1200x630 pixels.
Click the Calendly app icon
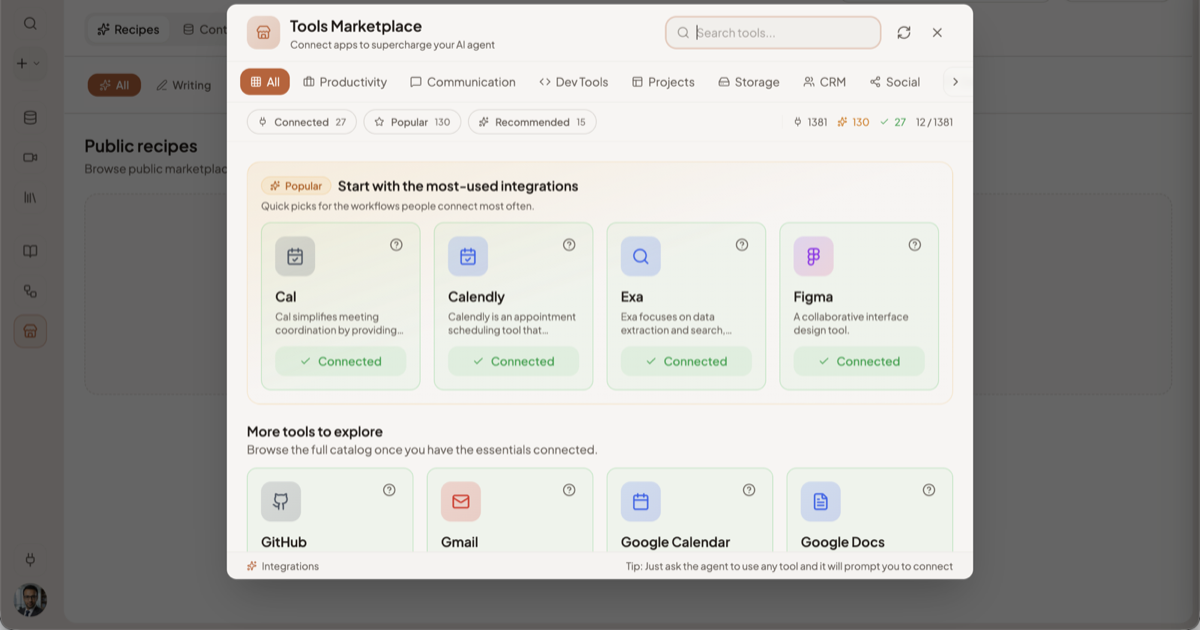468,257
